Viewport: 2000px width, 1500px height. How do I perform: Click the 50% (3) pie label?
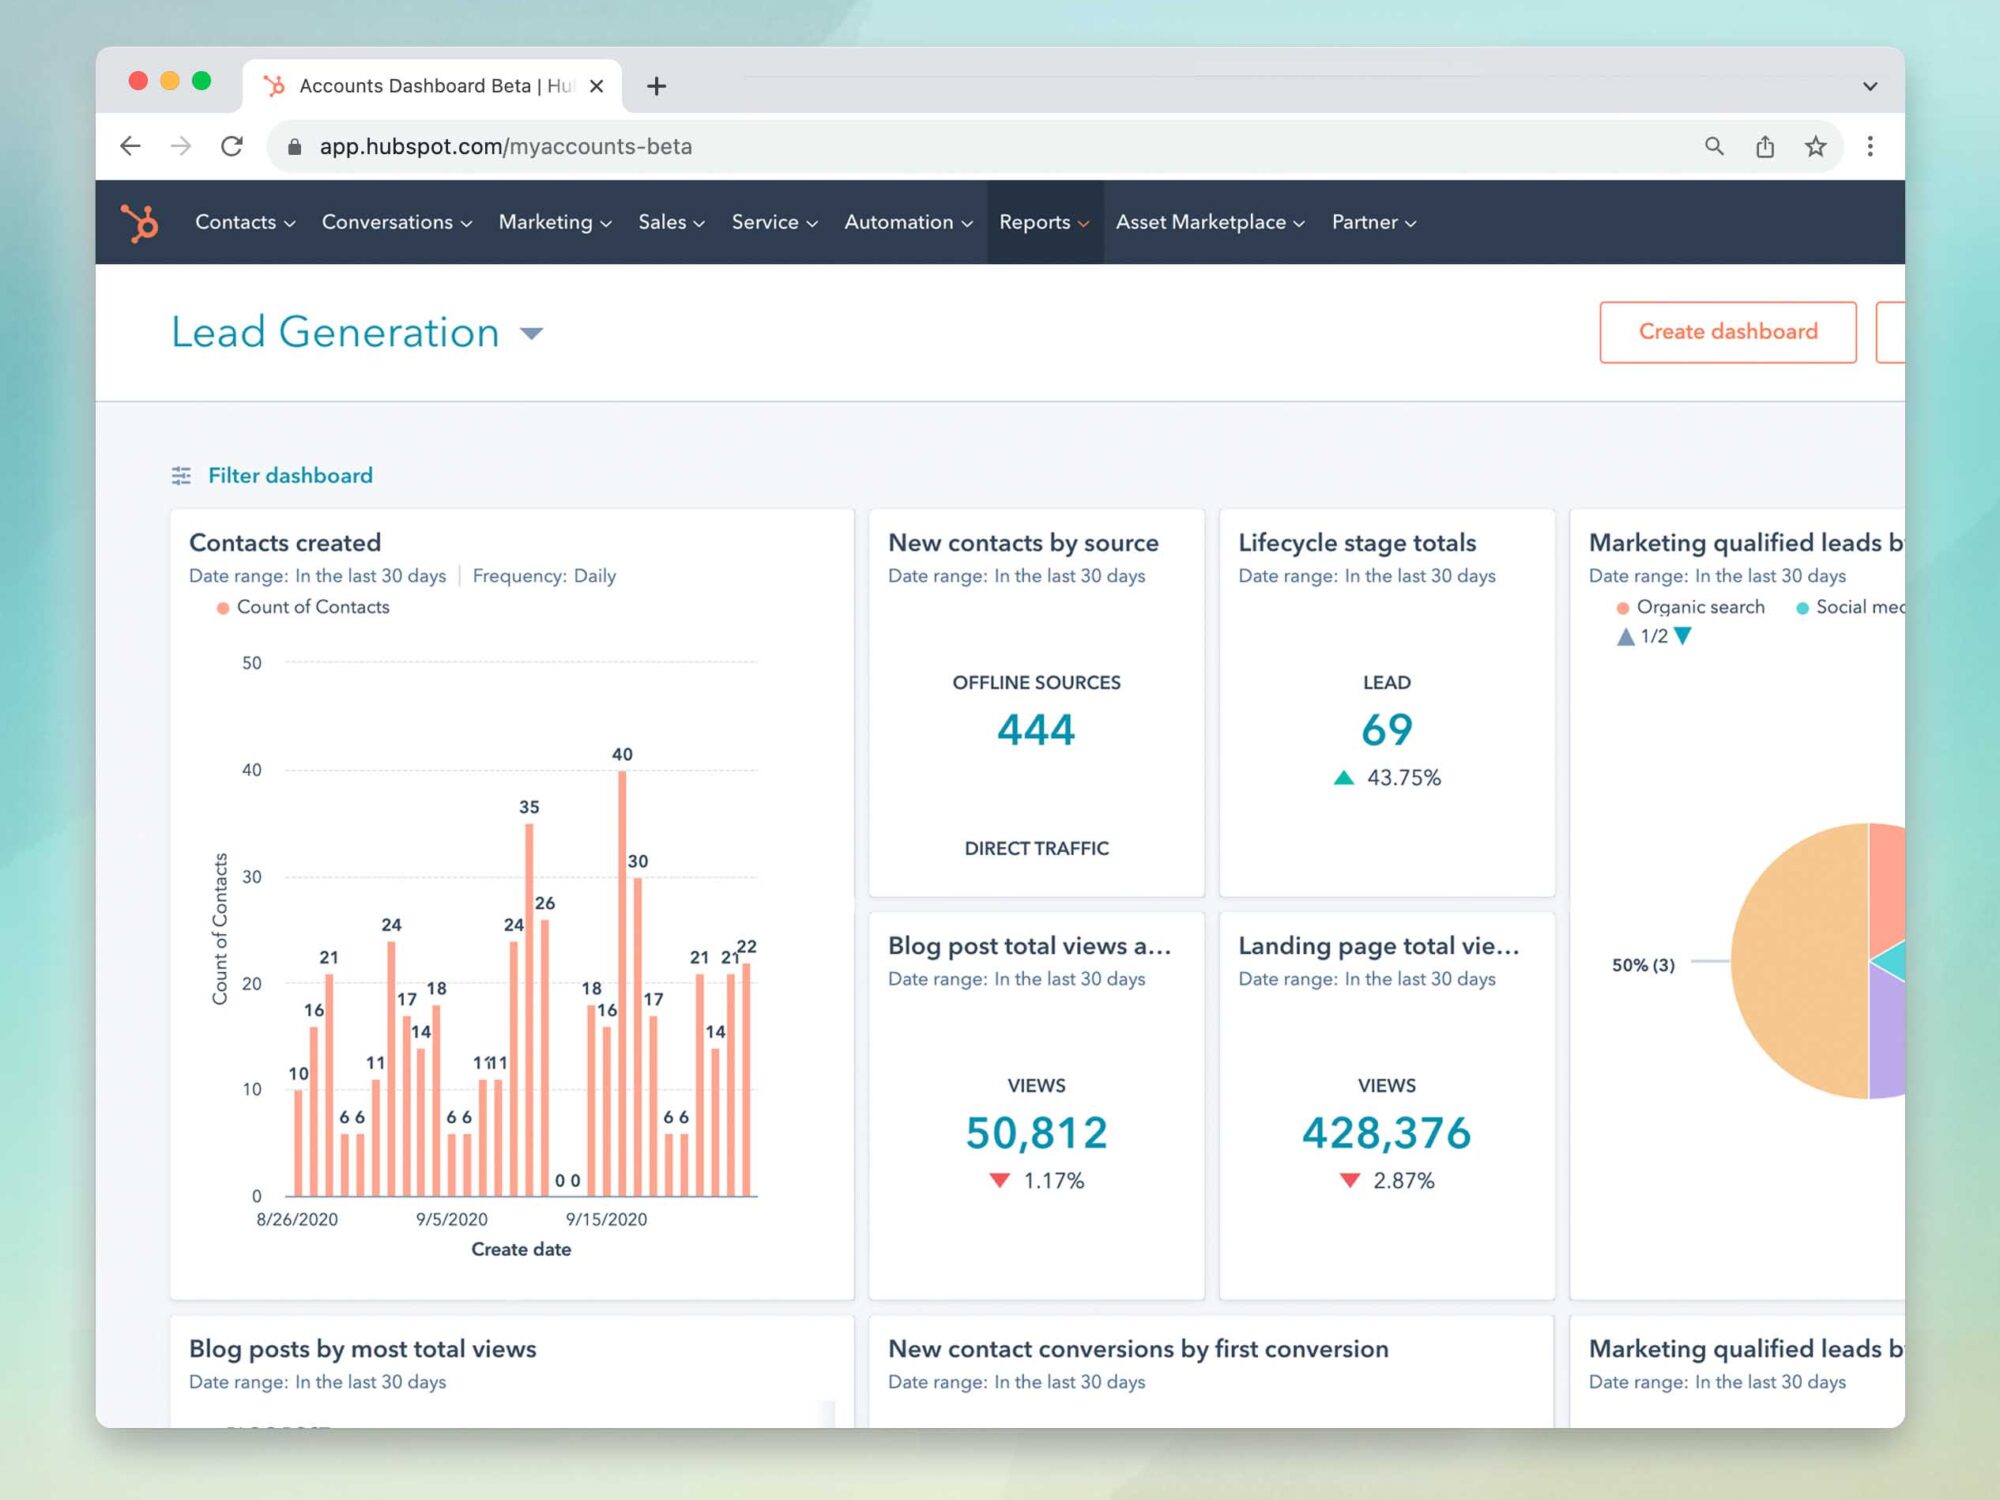tap(1643, 965)
